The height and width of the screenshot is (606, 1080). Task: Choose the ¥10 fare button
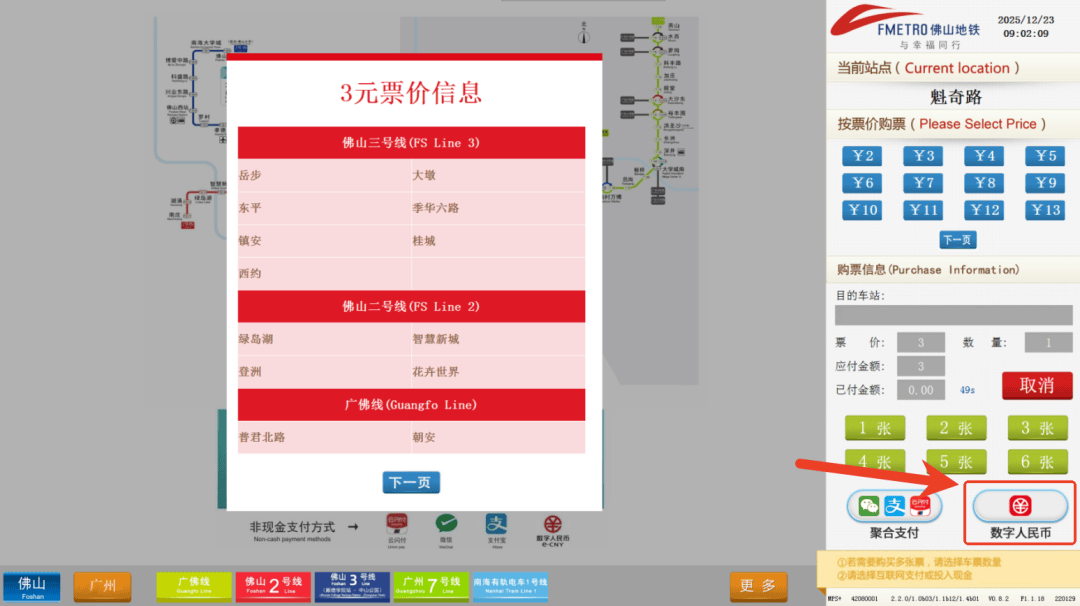click(x=862, y=210)
